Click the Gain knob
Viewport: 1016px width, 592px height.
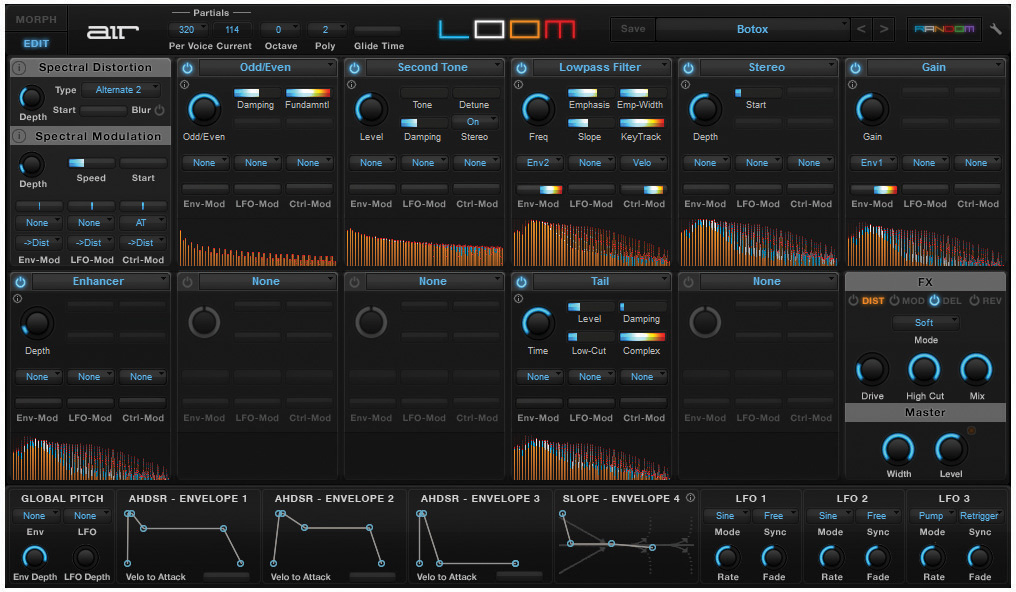[872, 109]
